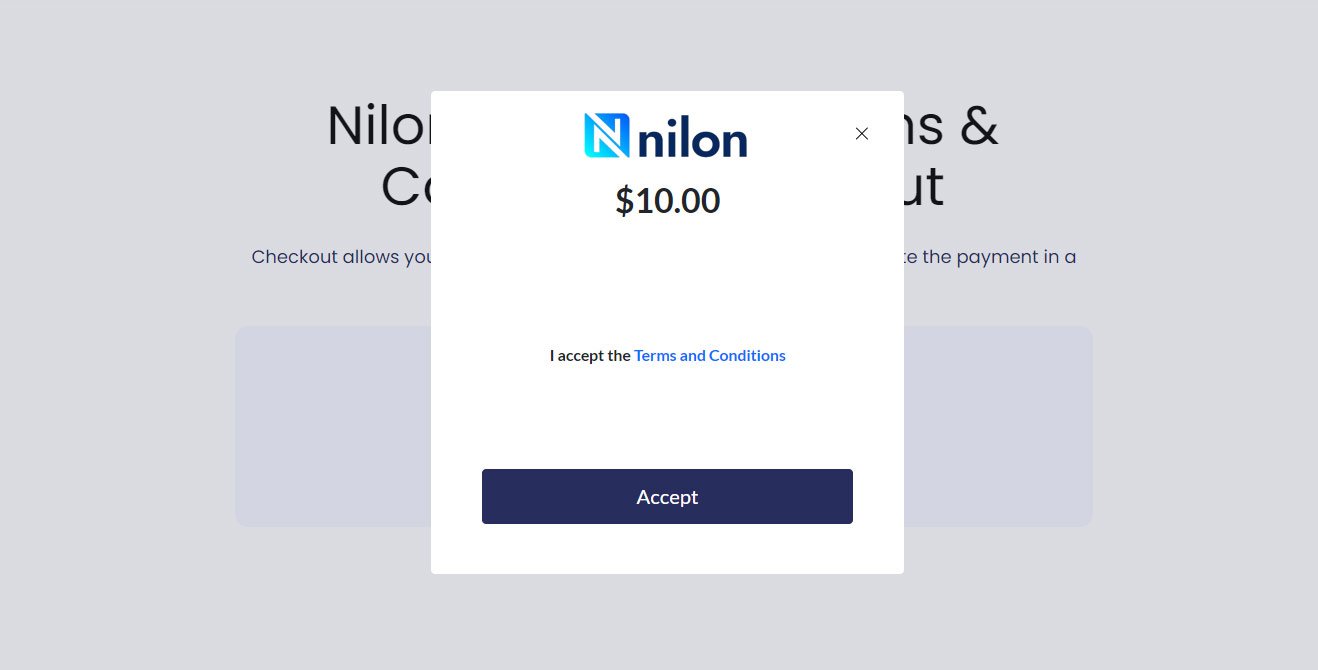Image resolution: width=1318 pixels, height=670 pixels.
Task: Close the Nilon checkout popup
Action: [862, 134]
